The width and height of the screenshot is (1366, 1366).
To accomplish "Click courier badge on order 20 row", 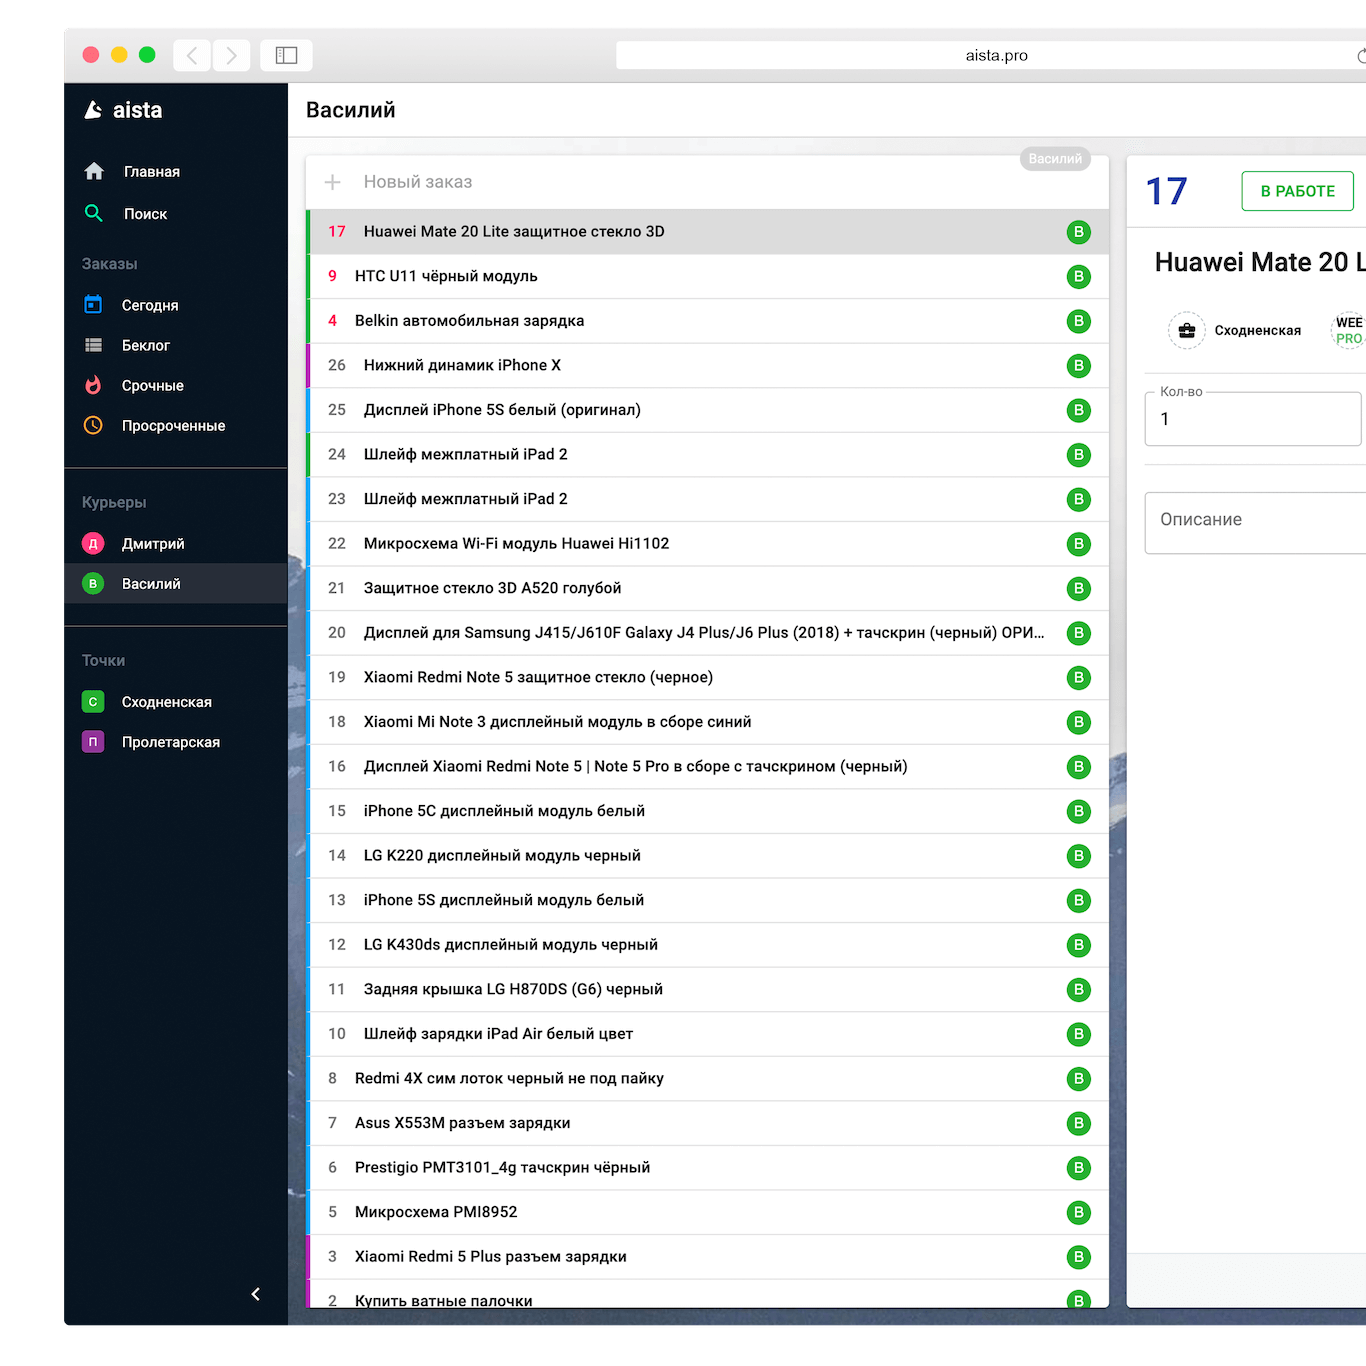I will click(x=1078, y=633).
